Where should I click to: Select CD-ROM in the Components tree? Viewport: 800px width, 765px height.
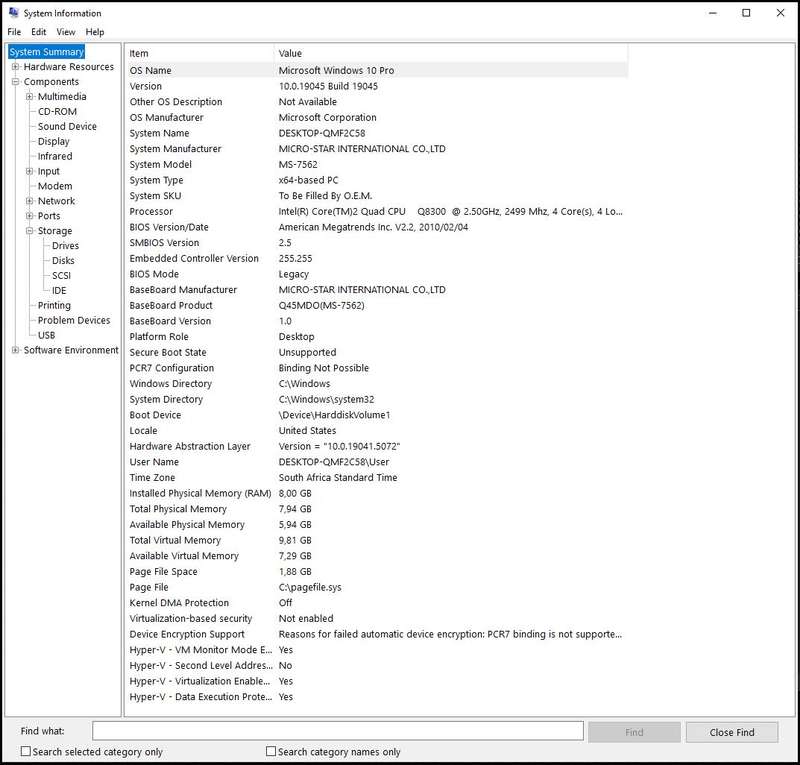pyautogui.click(x=57, y=111)
